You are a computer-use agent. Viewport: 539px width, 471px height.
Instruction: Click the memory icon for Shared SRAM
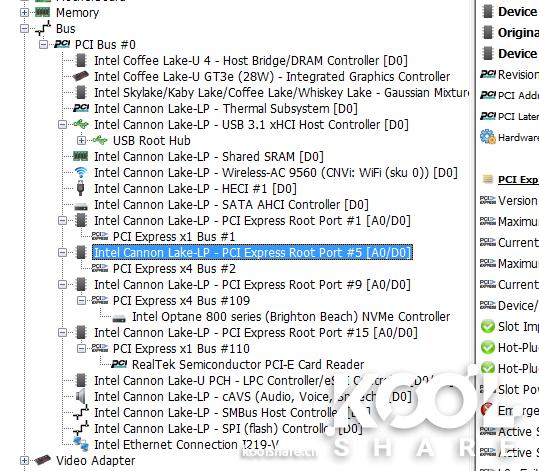(81, 156)
